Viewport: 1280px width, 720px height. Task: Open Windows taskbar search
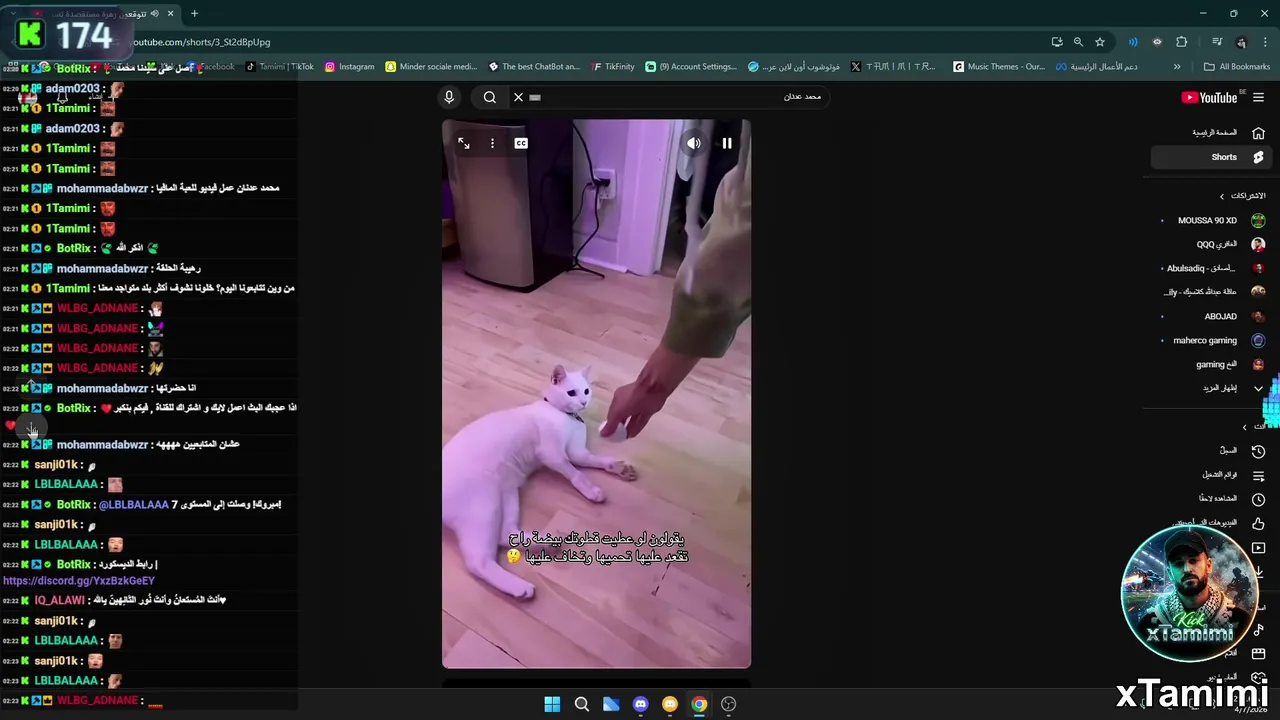point(581,704)
